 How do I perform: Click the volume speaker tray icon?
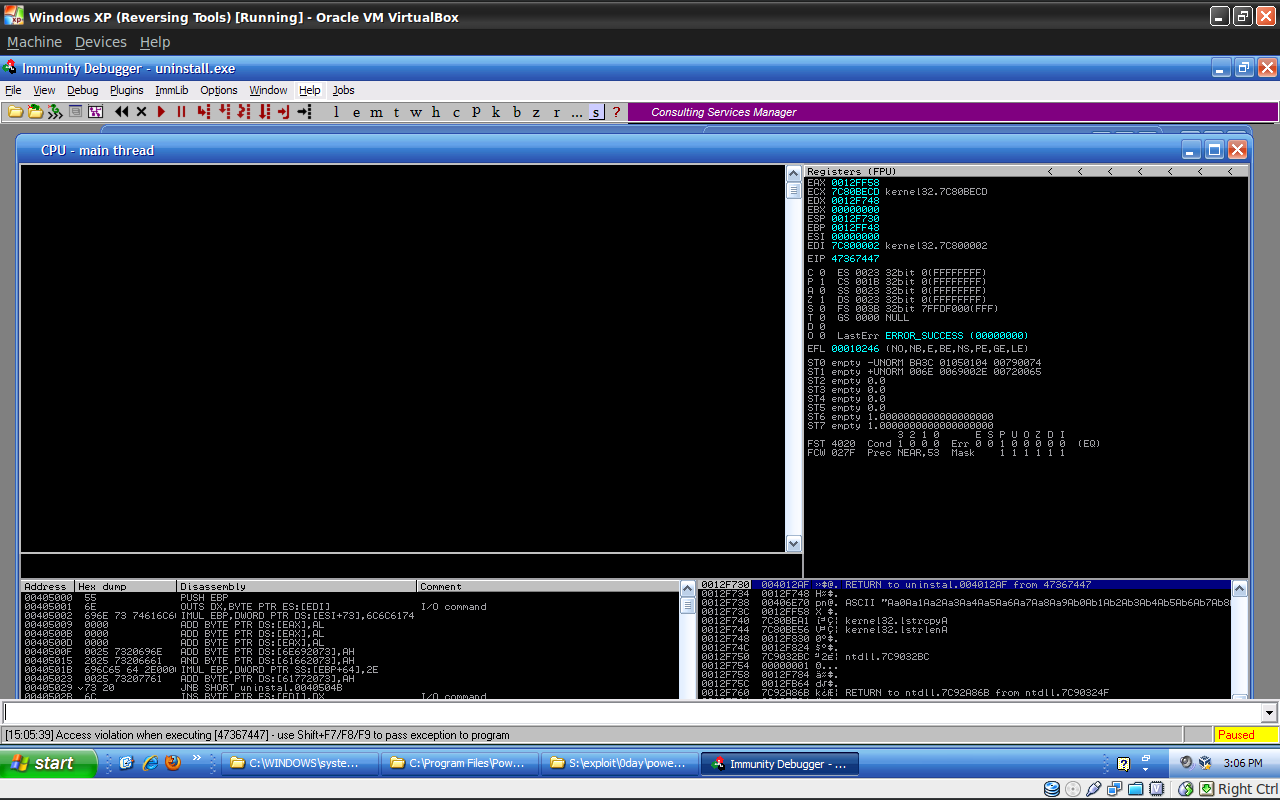tap(1187, 762)
